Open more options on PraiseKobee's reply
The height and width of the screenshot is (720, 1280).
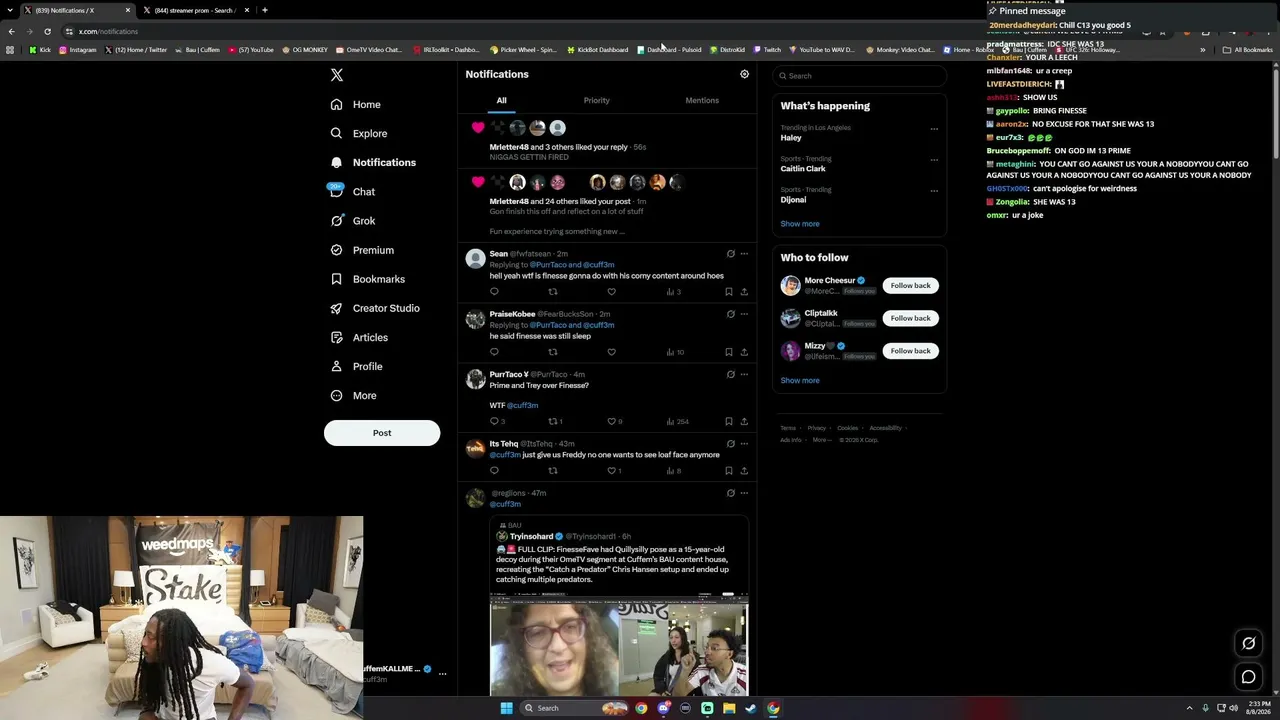(744, 314)
